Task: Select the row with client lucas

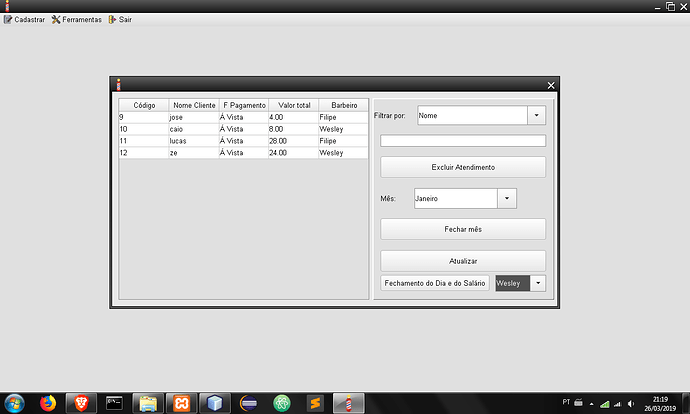Action: (x=243, y=141)
